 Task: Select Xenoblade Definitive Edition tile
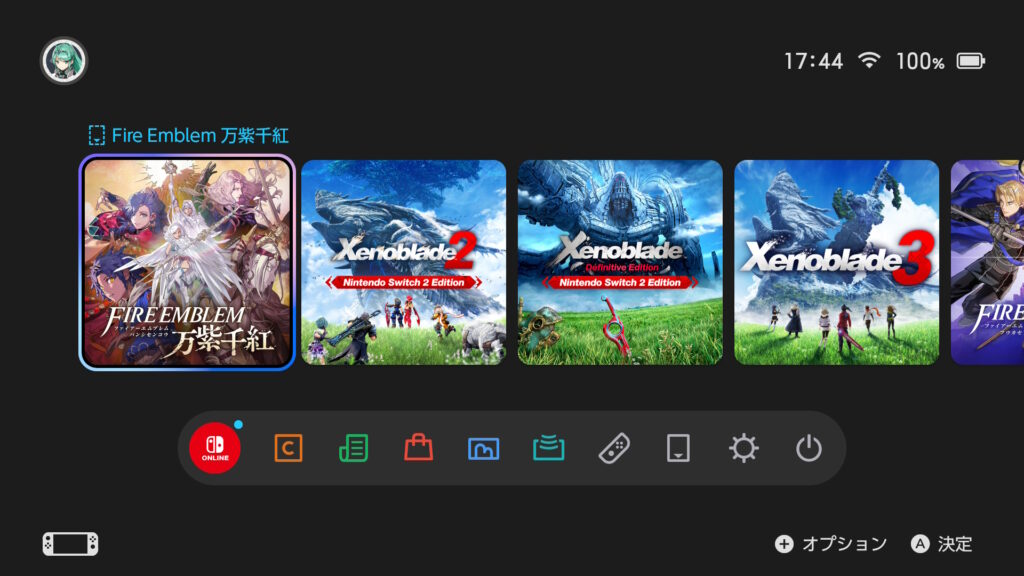coord(620,263)
